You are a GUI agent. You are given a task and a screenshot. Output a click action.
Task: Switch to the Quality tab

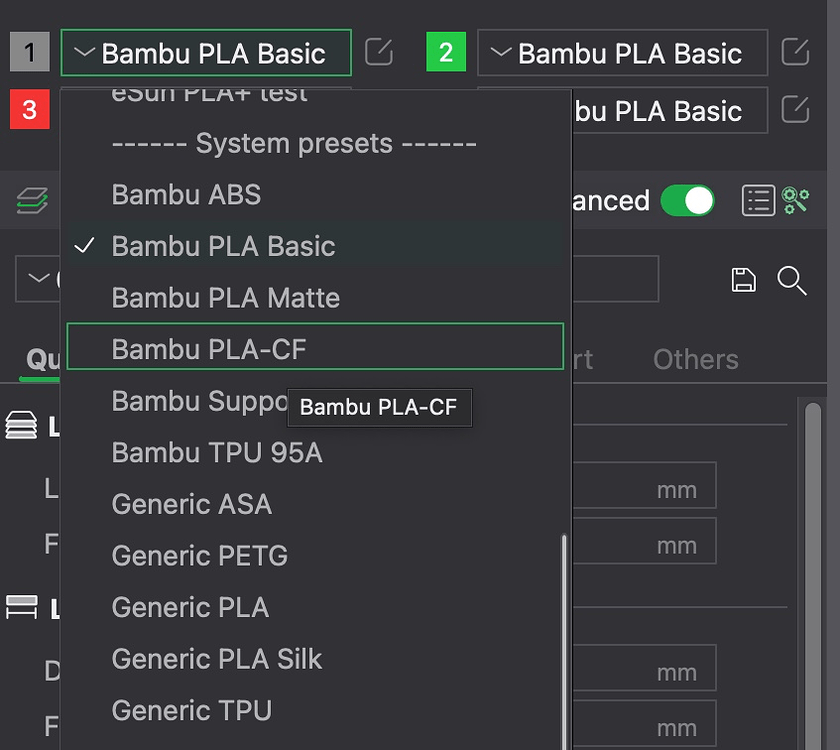click(43, 359)
